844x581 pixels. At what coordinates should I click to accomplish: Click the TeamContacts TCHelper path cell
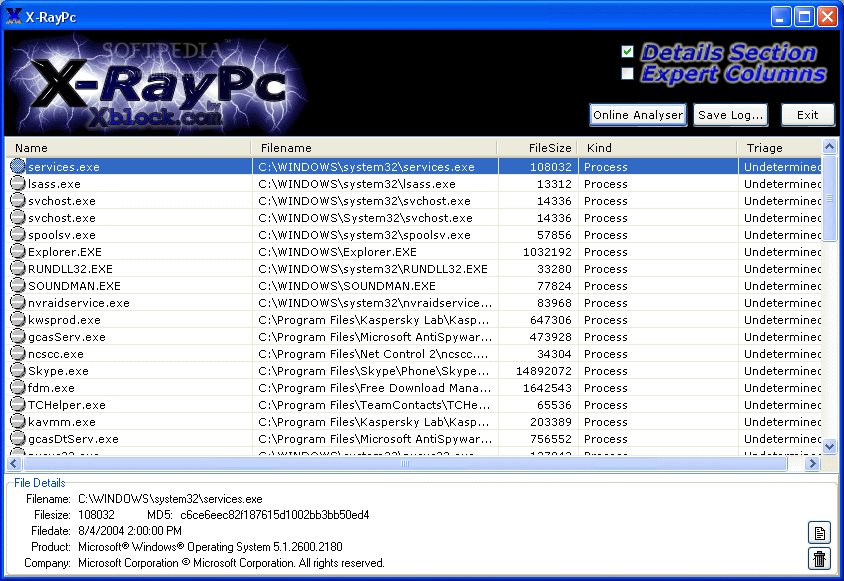[x=375, y=405]
